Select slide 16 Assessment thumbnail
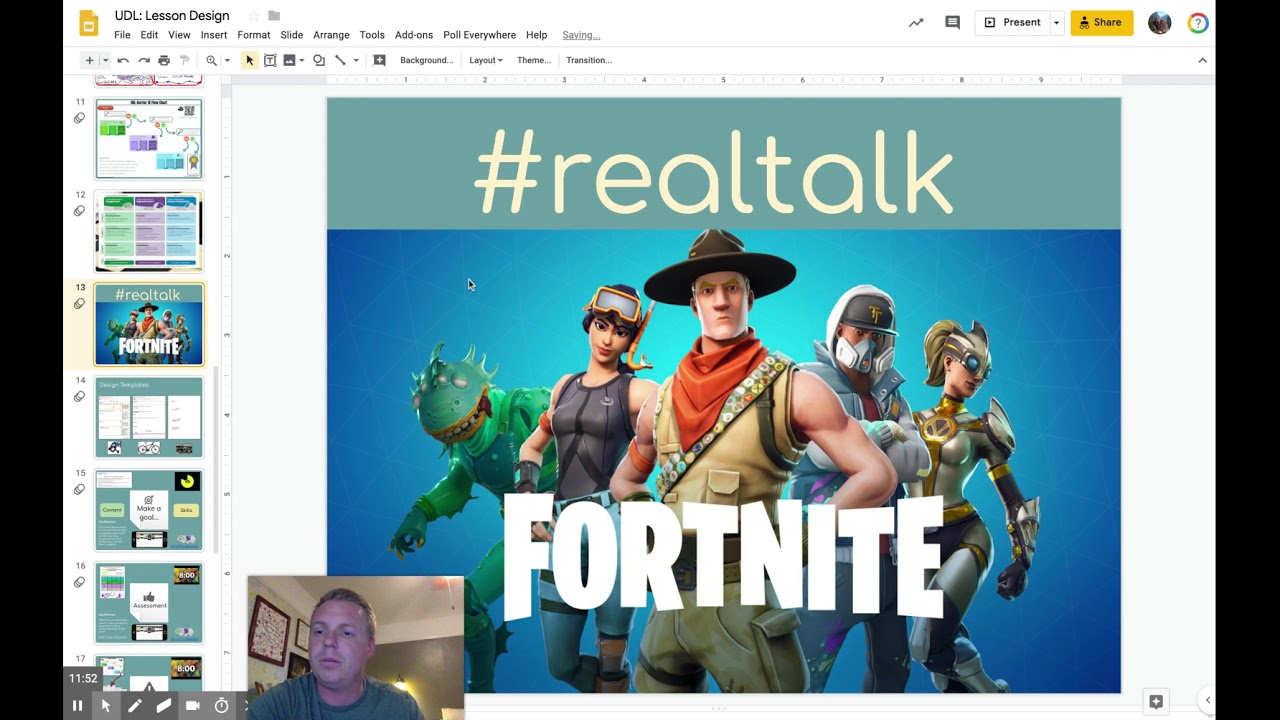 click(x=149, y=603)
